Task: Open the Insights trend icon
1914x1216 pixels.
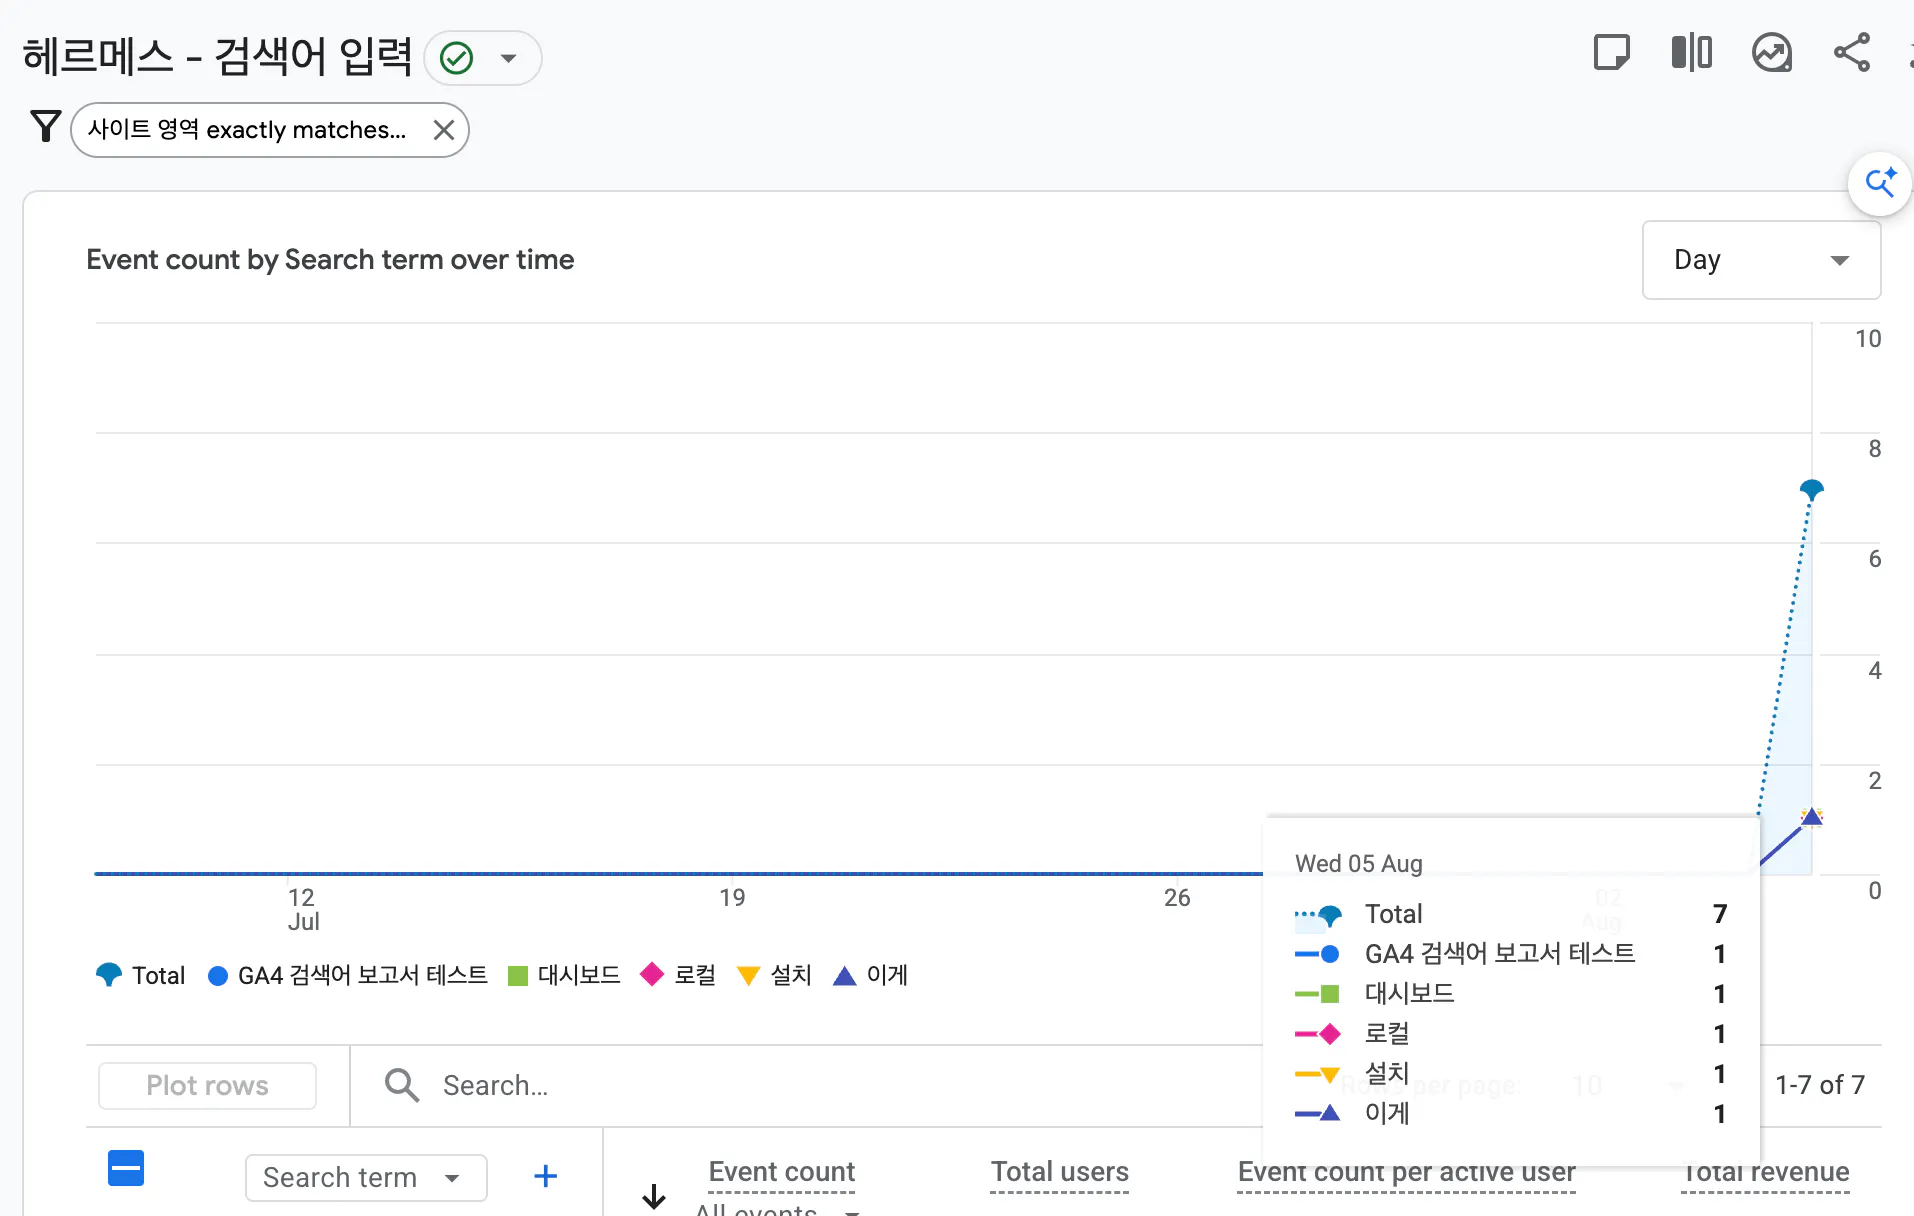Action: (1771, 53)
